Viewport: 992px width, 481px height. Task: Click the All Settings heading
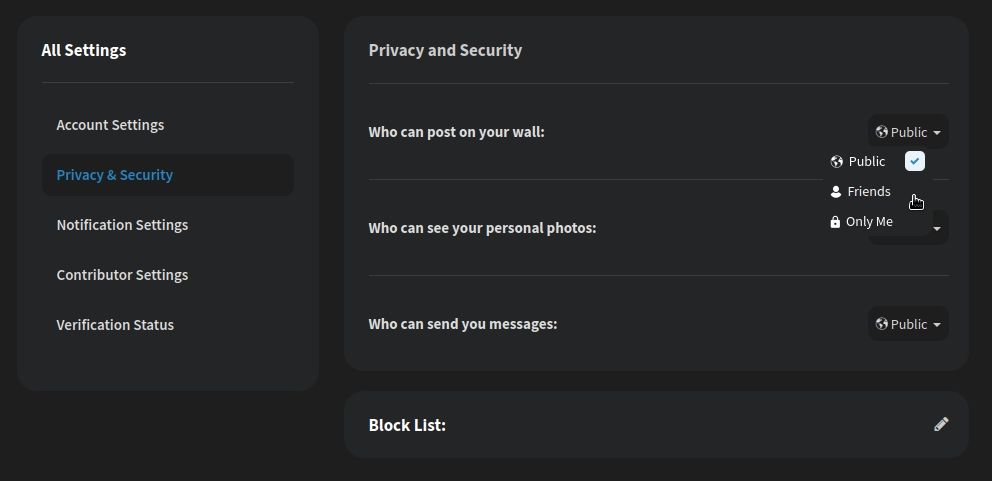click(84, 50)
